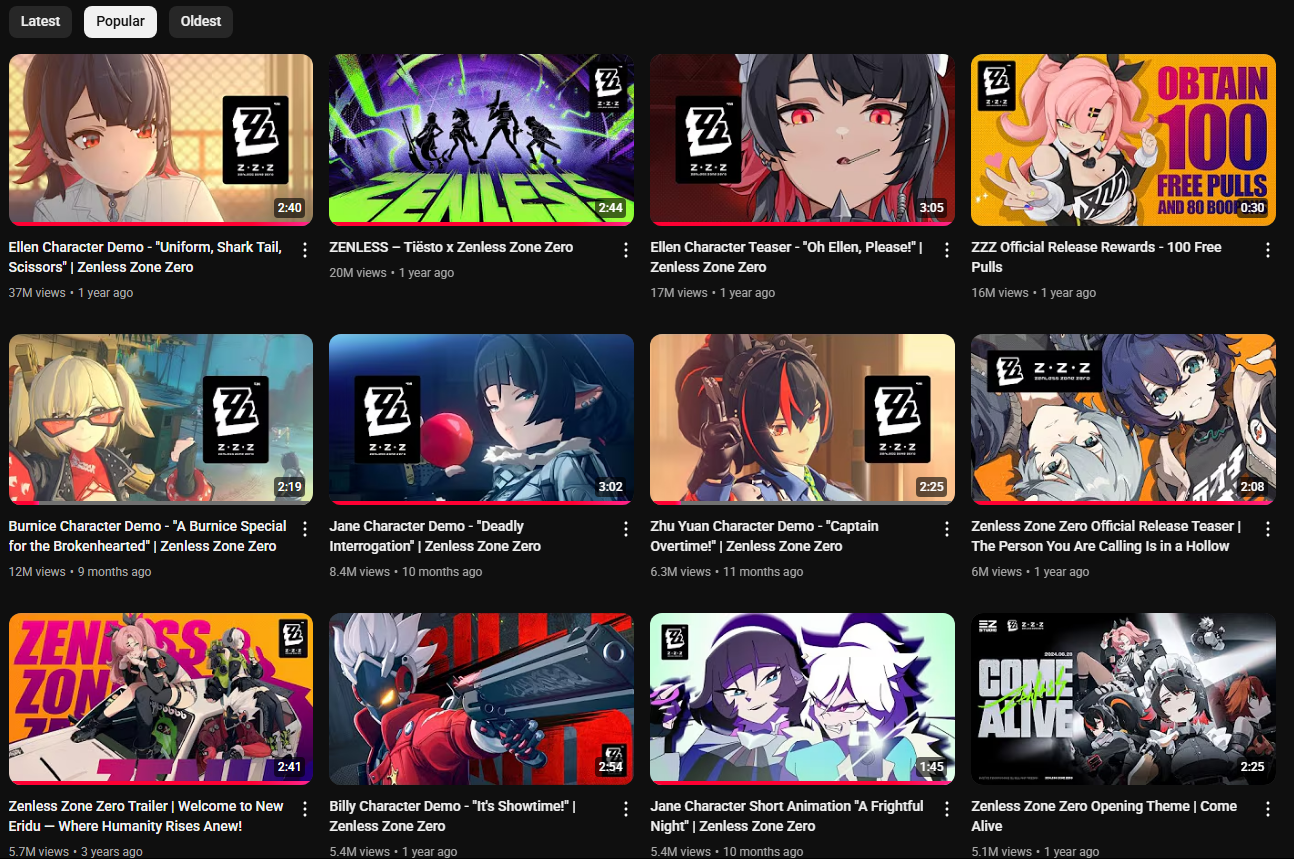Open kebab menu beside Jane Character Demo
The width and height of the screenshot is (1294, 859).
626,529
